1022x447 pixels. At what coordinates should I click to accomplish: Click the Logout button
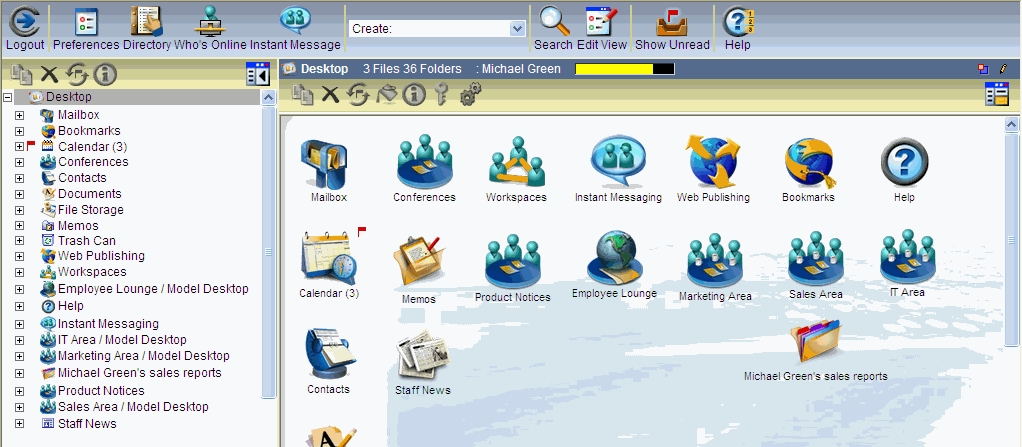point(24,22)
